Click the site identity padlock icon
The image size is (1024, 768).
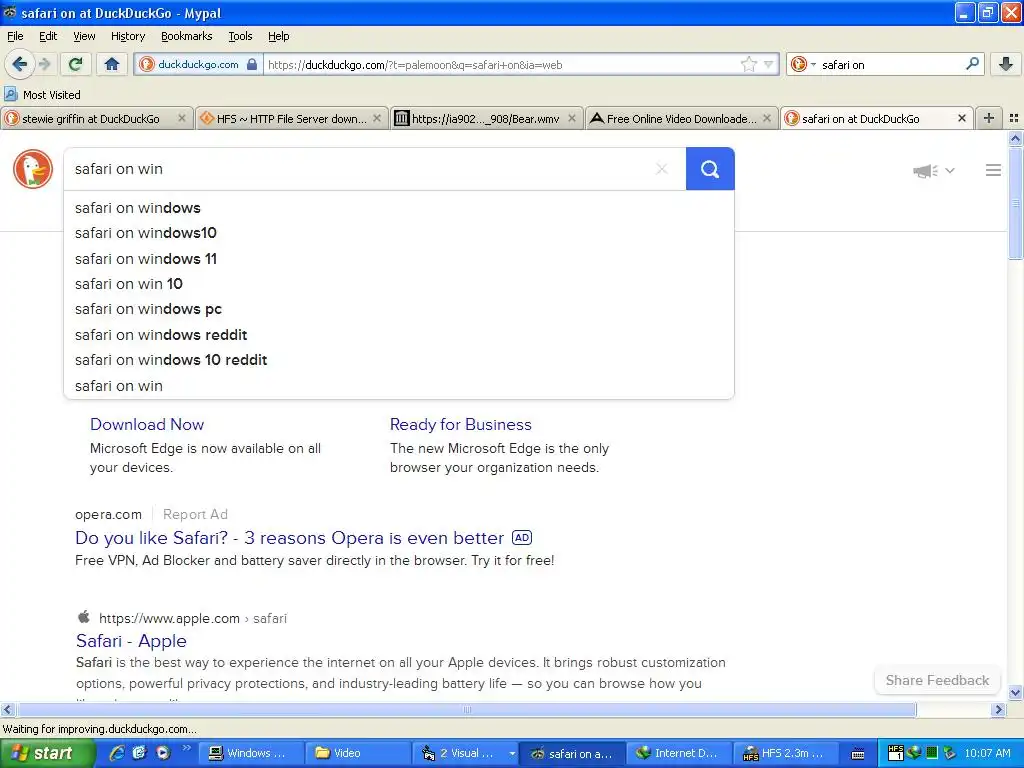point(252,64)
